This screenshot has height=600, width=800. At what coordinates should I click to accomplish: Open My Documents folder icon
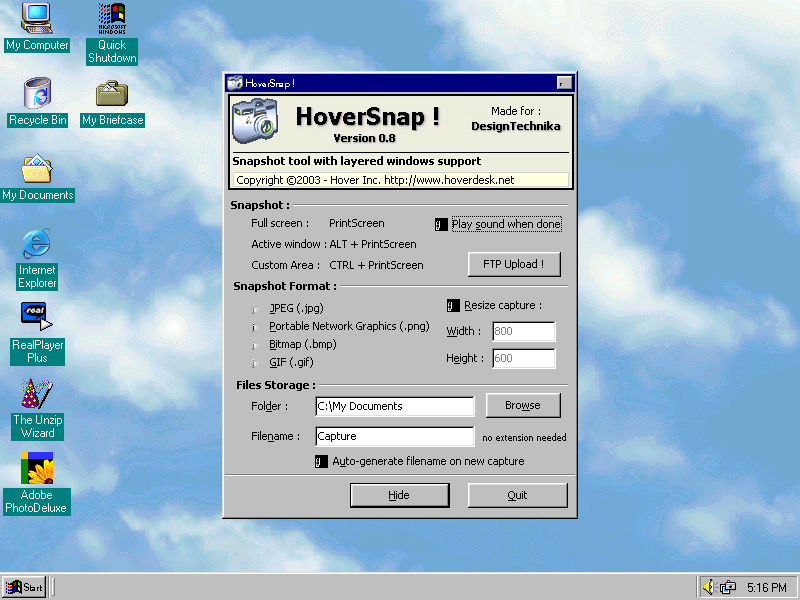click(x=37, y=178)
